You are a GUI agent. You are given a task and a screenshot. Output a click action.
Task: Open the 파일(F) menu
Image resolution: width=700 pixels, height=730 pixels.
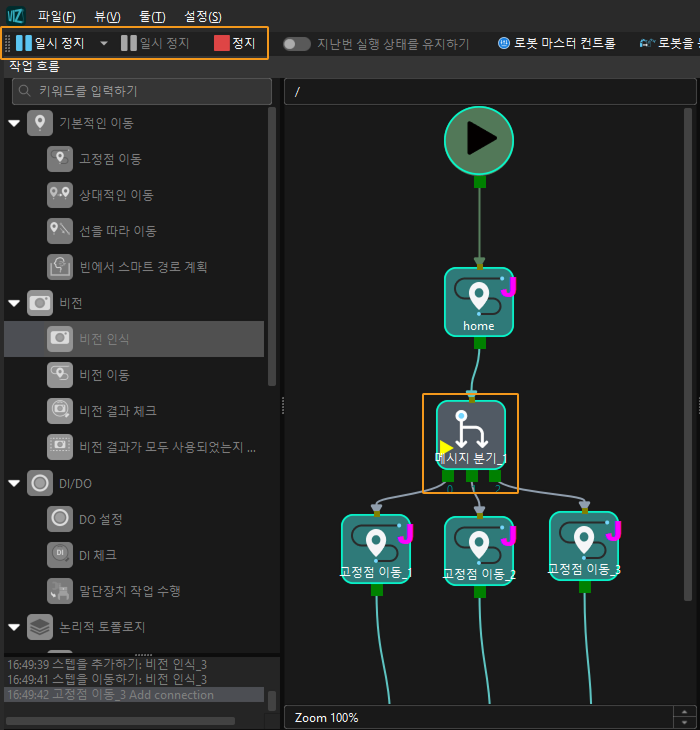coord(57,17)
